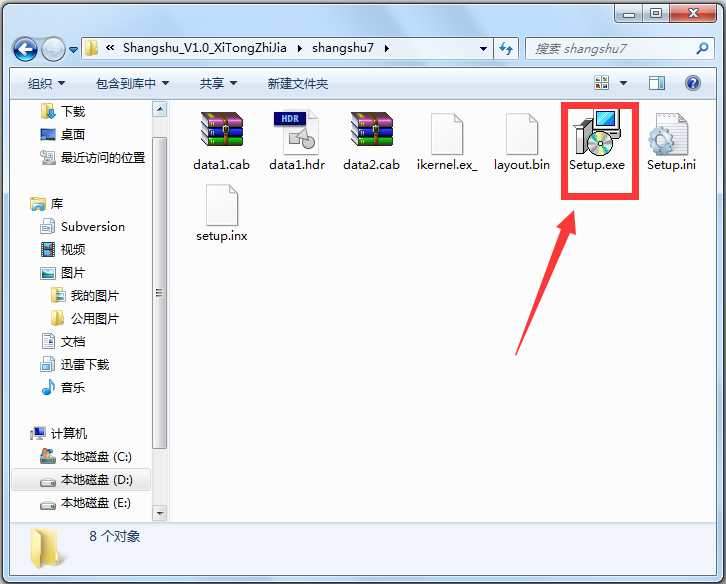Close the explorer window
The height and width of the screenshot is (584, 726).
click(x=693, y=14)
